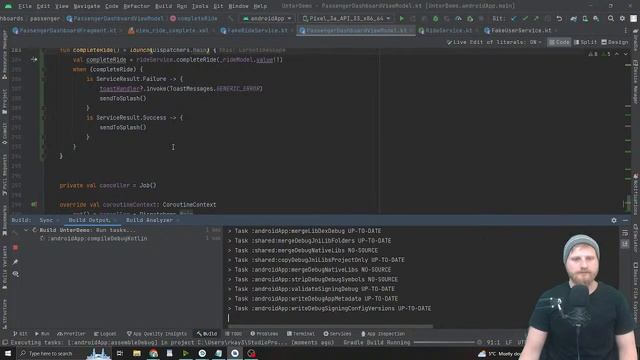Open File Explorer from taskbar
This screenshot has width=640, height=360.
tap(137, 353)
